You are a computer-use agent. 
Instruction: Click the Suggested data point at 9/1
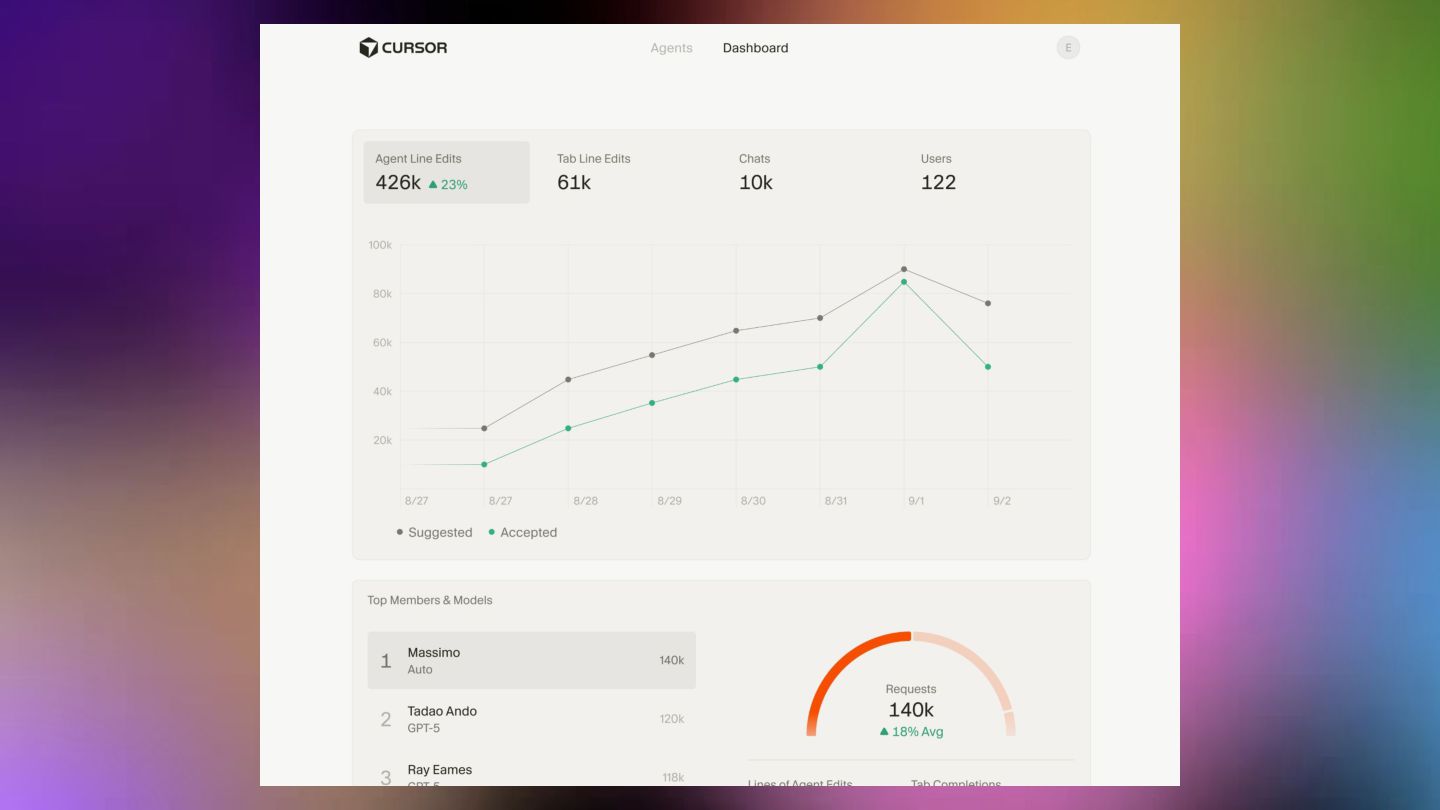pyautogui.click(x=904, y=269)
